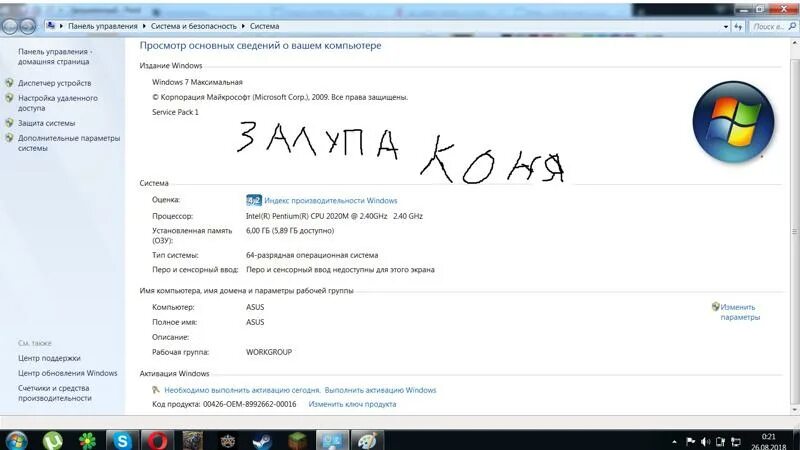Open Центр поддержки link
Viewport: 800px width, 450px height.
tap(49, 358)
